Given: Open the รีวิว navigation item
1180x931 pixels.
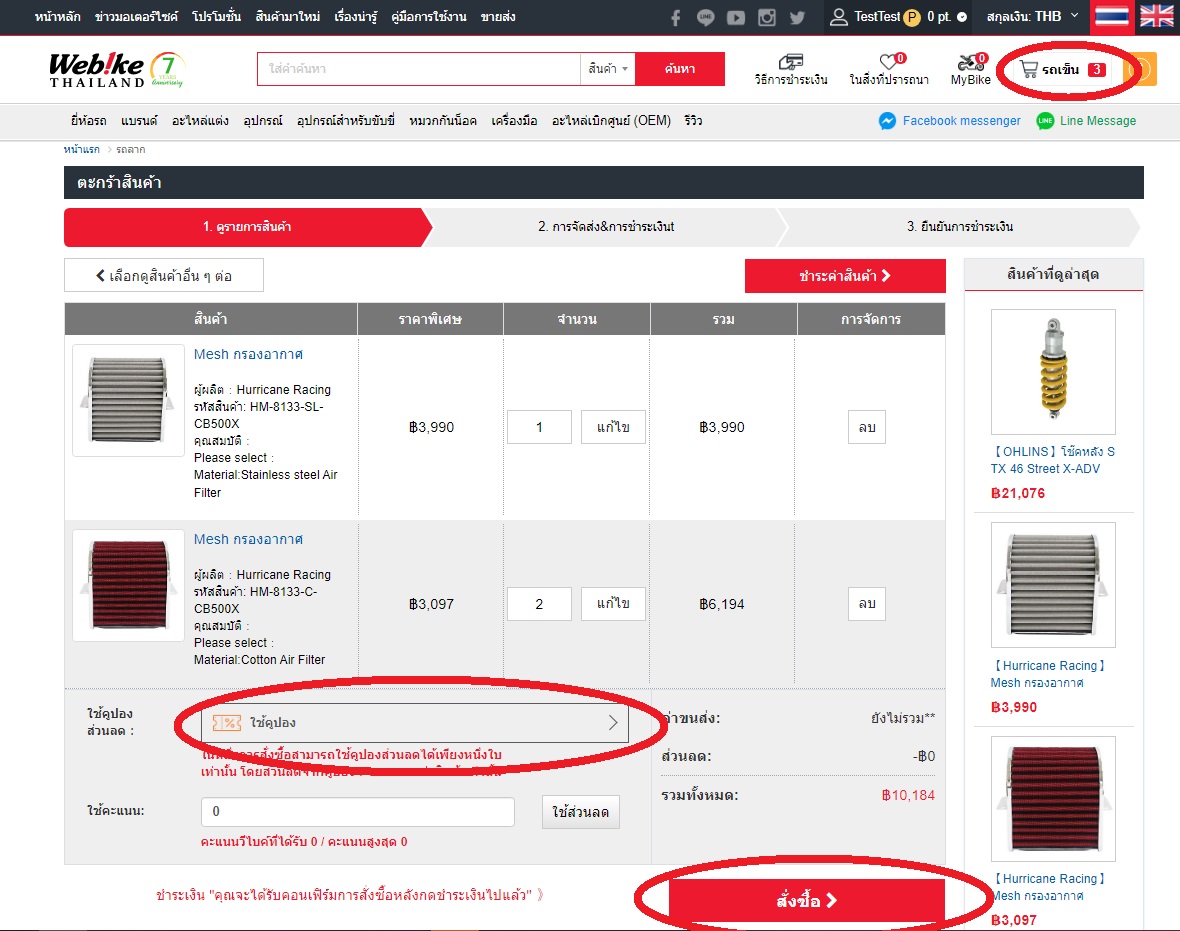Looking at the screenshot, I should tap(693, 120).
